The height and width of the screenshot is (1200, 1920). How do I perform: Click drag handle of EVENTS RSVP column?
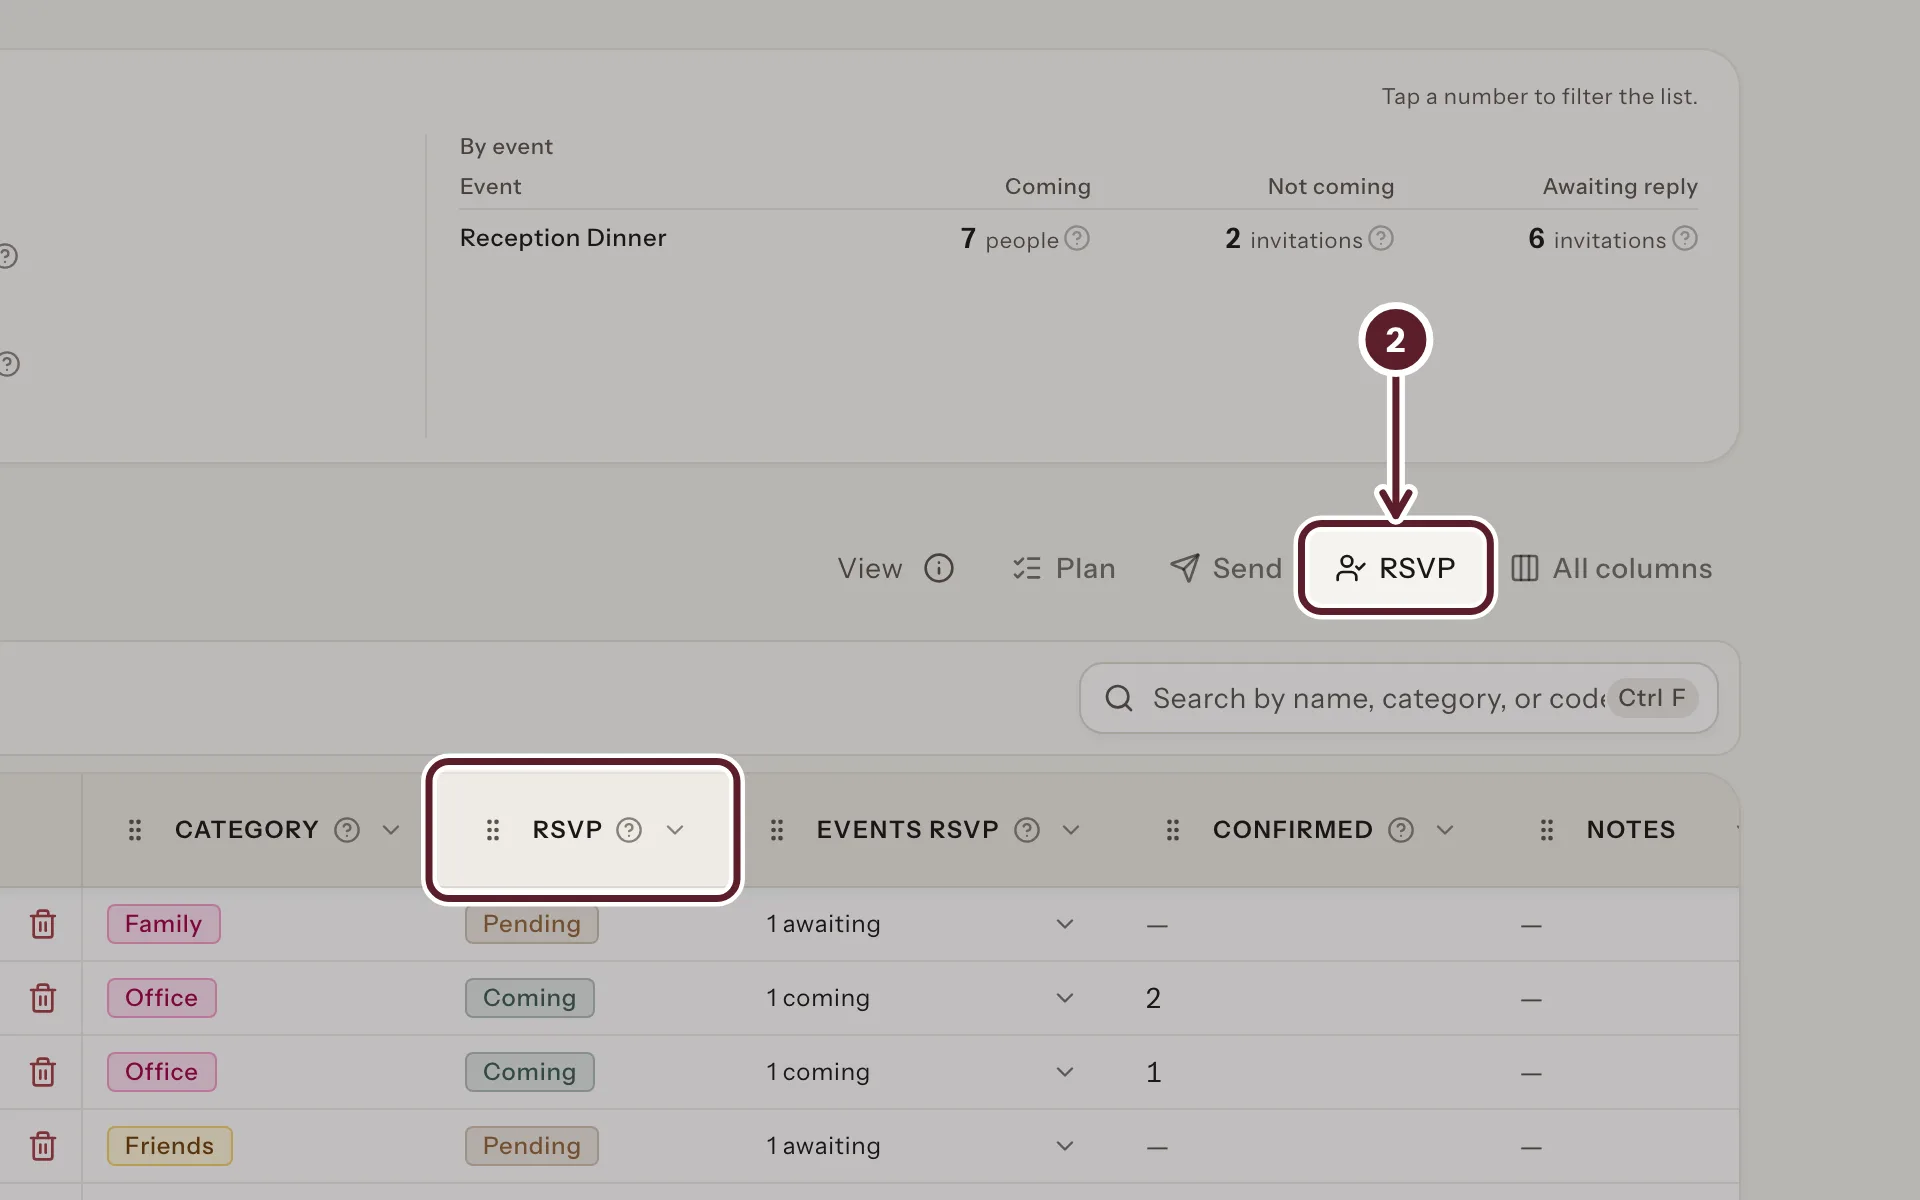777,830
